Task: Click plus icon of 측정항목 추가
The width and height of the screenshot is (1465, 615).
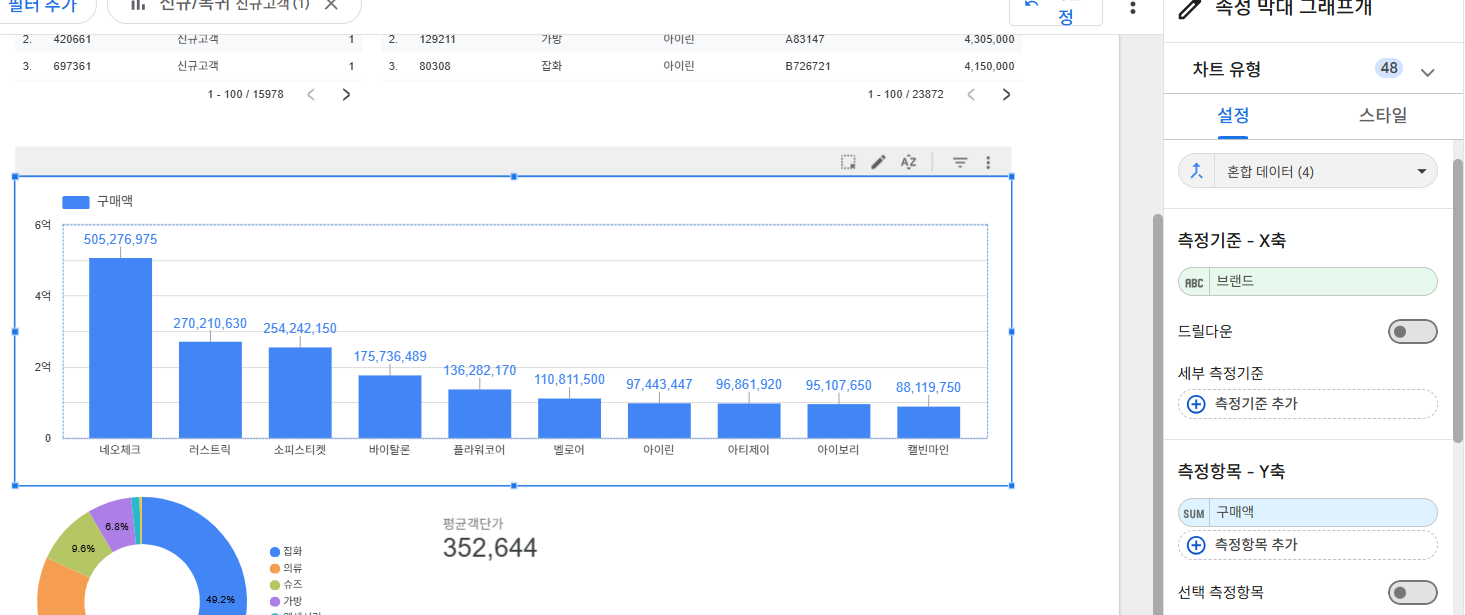Action: tap(1196, 545)
